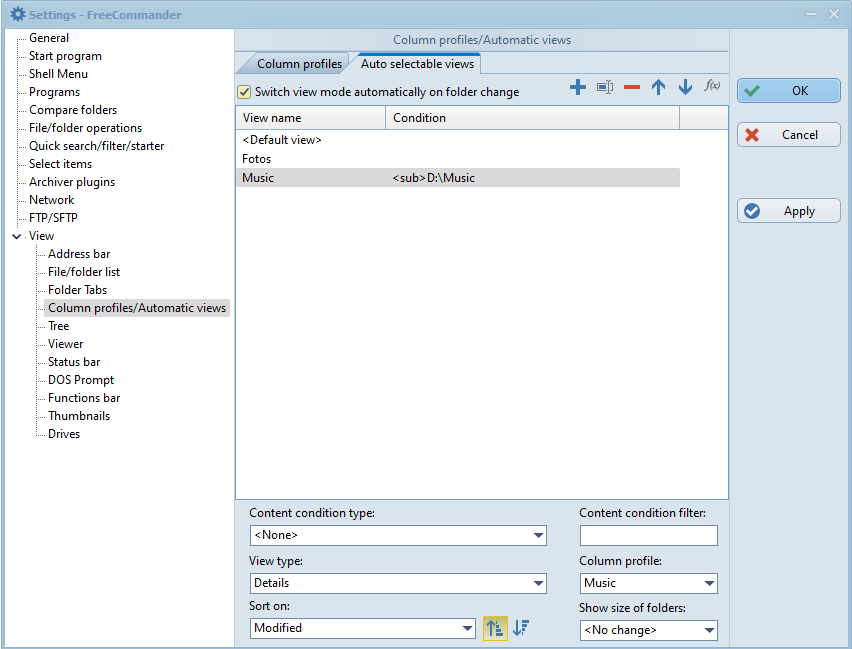Open DOS Prompt settings

click(x=81, y=380)
